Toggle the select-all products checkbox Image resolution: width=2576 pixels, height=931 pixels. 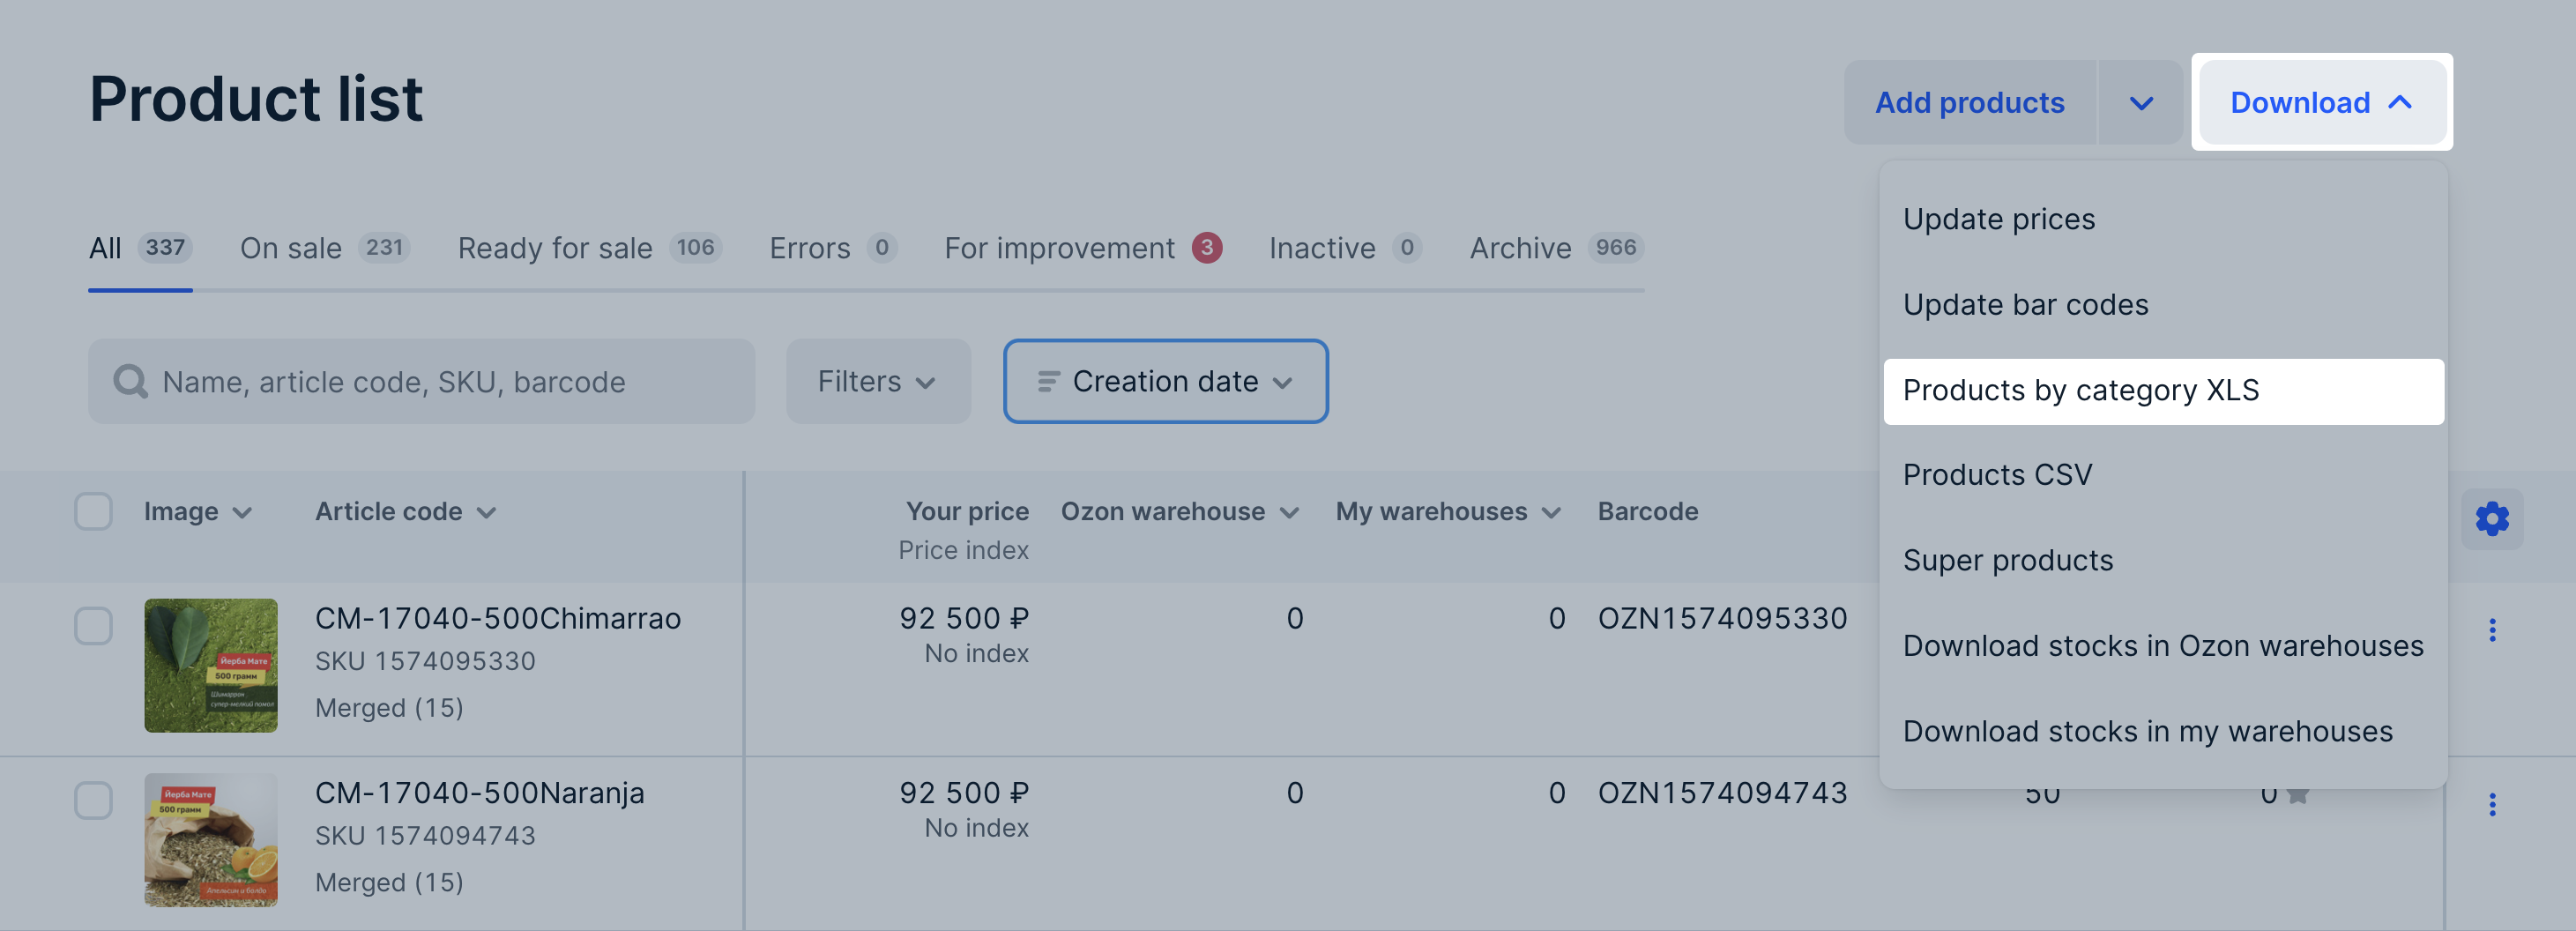94,512
